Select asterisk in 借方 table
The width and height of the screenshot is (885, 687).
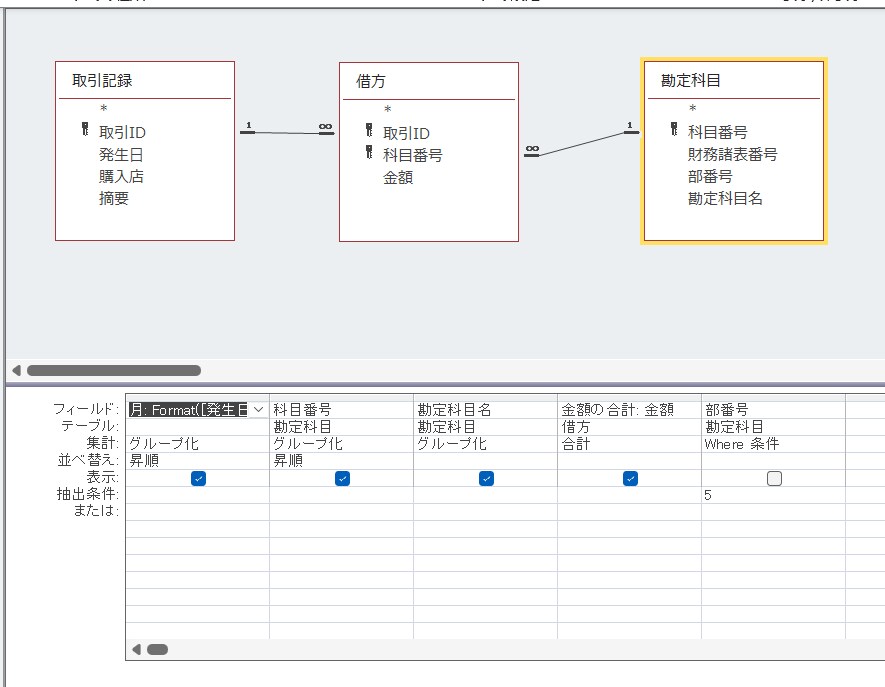[388, 110]
